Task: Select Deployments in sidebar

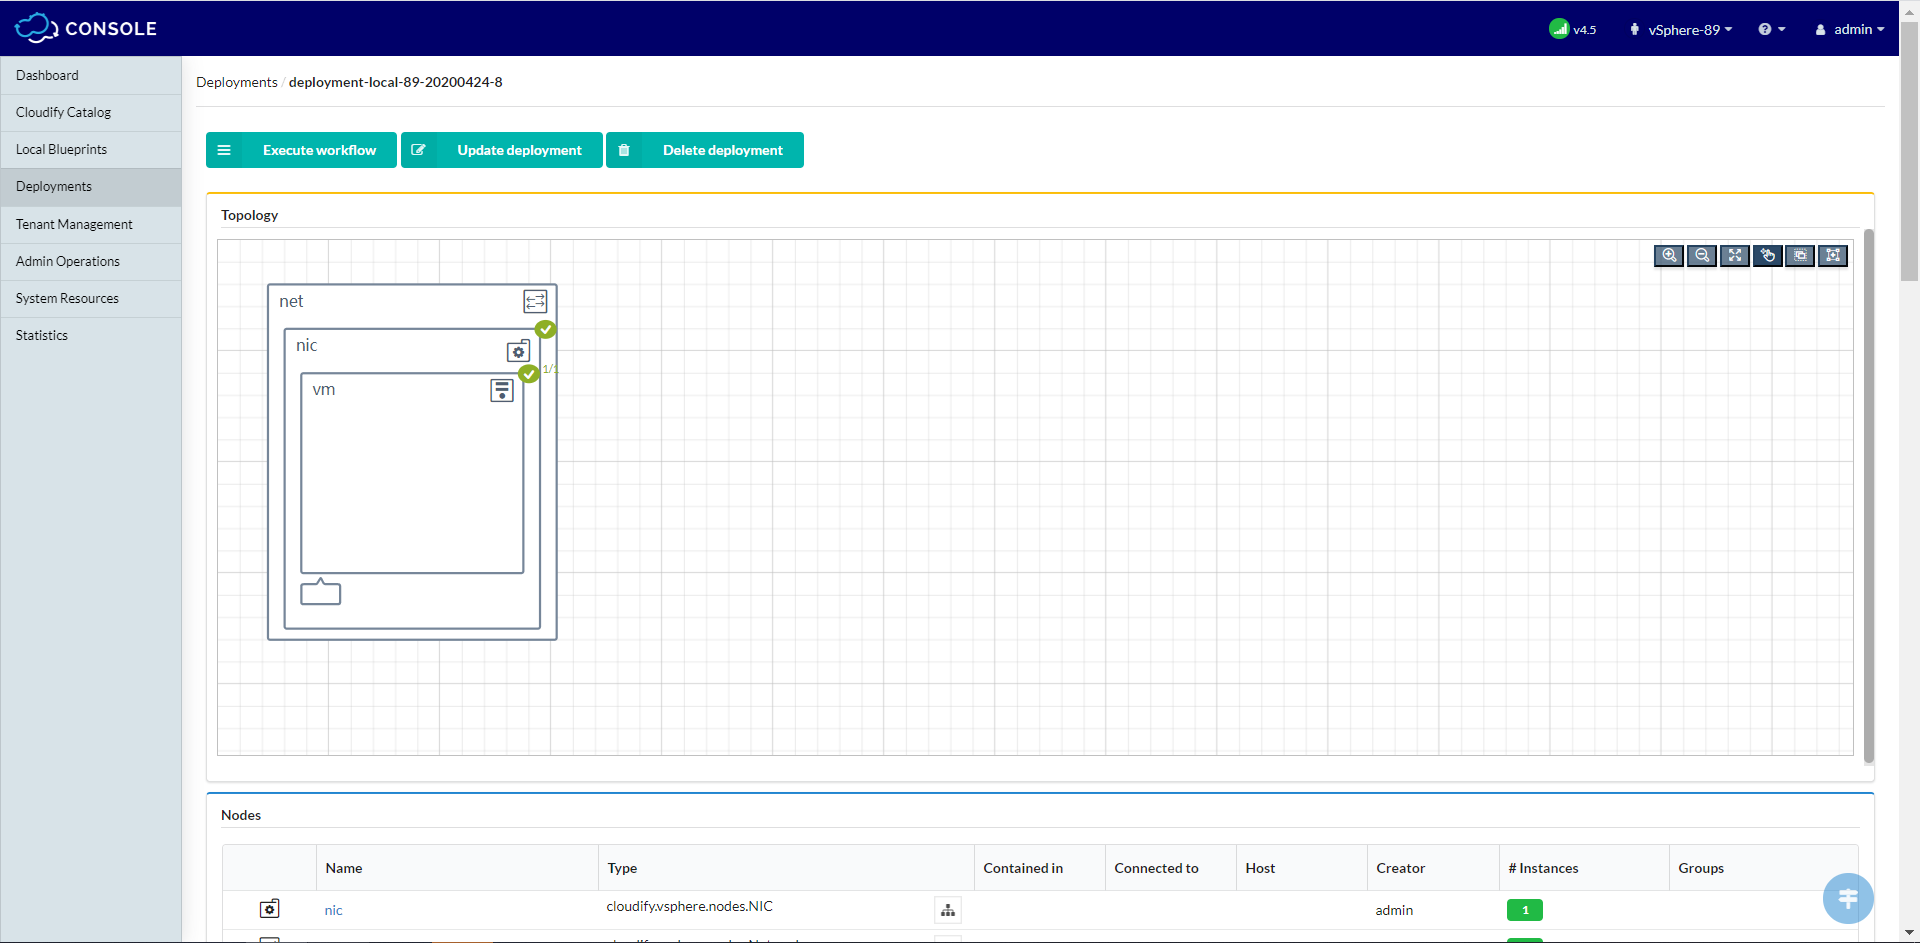Action: (91, 186)
